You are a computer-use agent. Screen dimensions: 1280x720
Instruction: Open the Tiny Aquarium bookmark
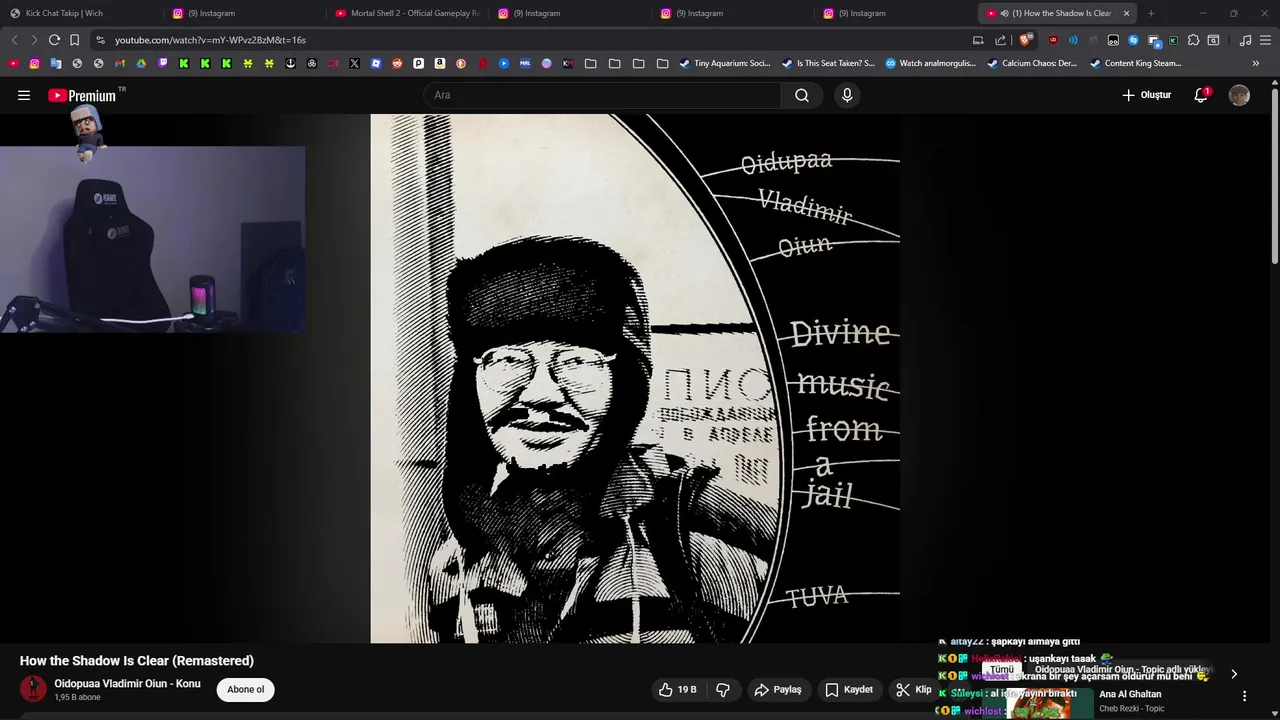click(x=725, y=63)
